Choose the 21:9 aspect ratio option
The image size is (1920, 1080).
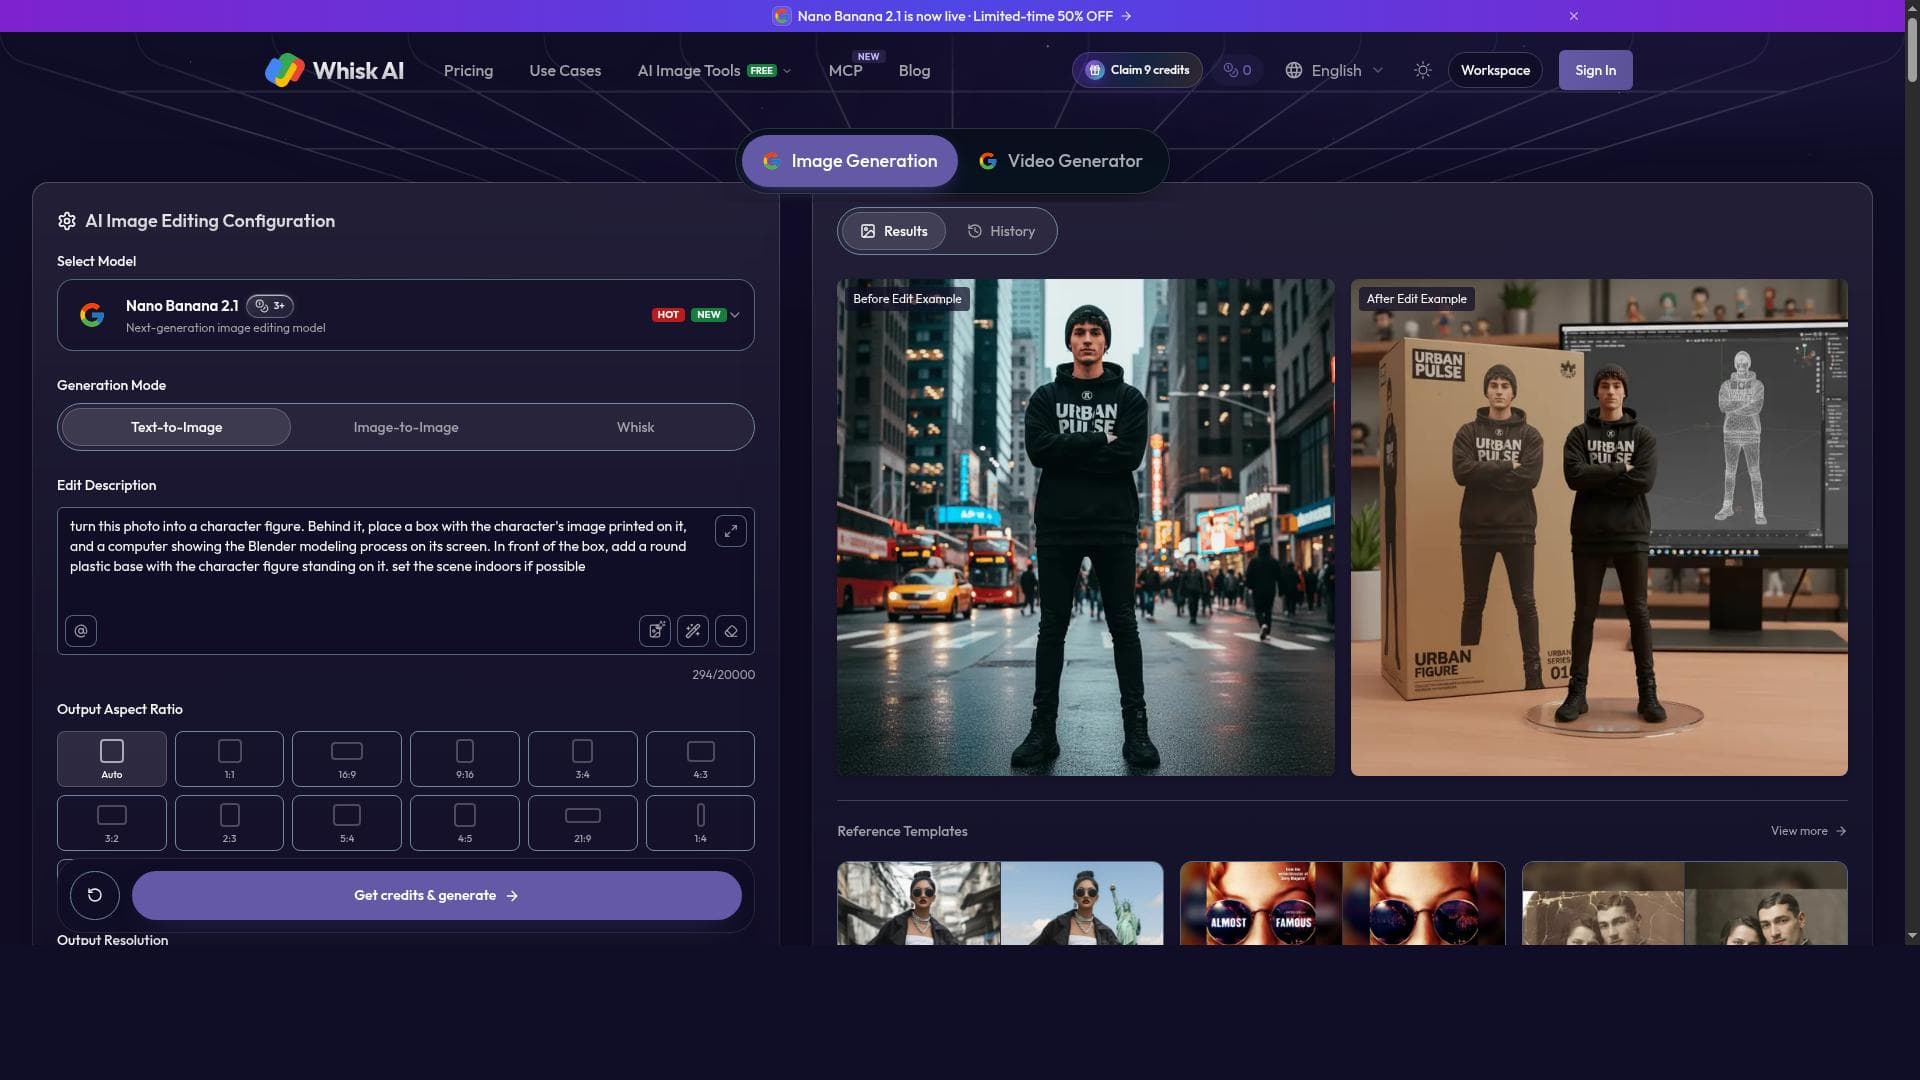[x=583, y=823]
